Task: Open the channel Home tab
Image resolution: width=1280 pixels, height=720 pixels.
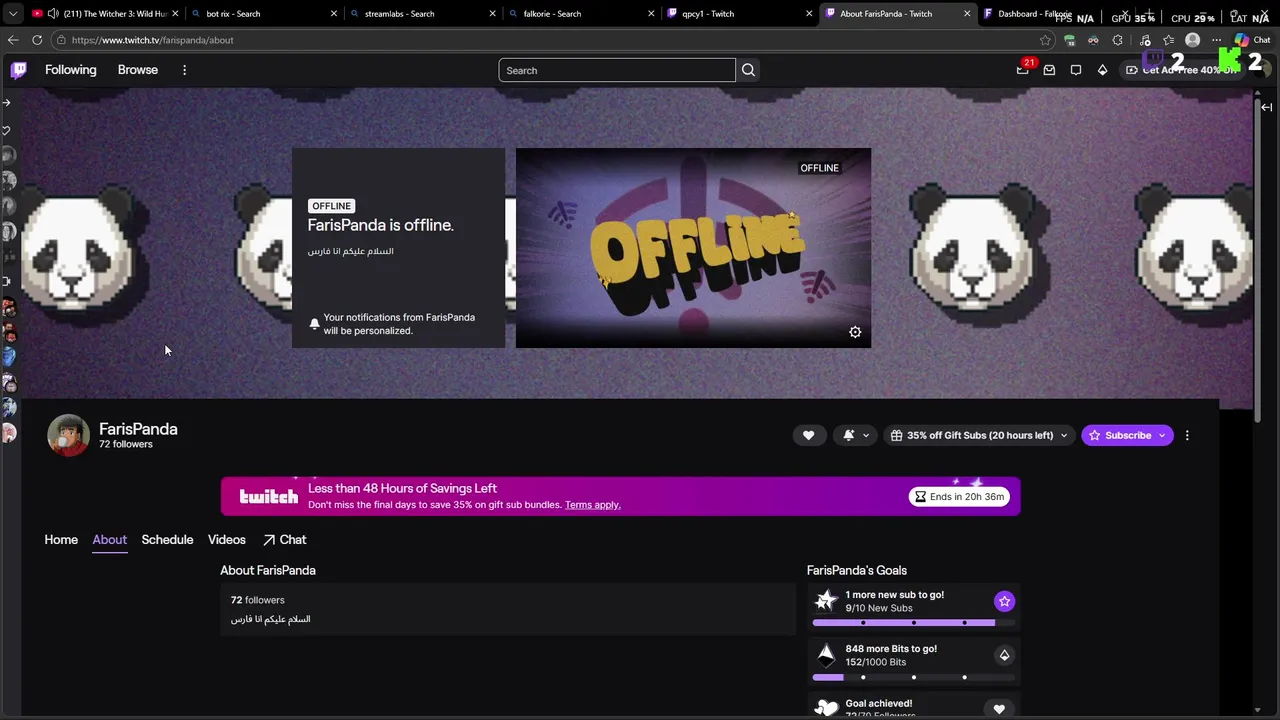Action: (61, 539)
